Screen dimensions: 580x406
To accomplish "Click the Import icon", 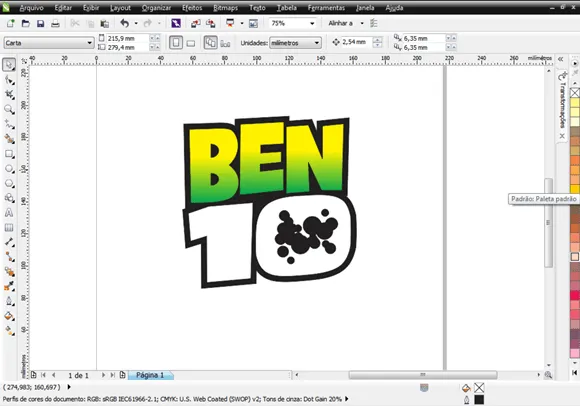I will coord(195,24).
